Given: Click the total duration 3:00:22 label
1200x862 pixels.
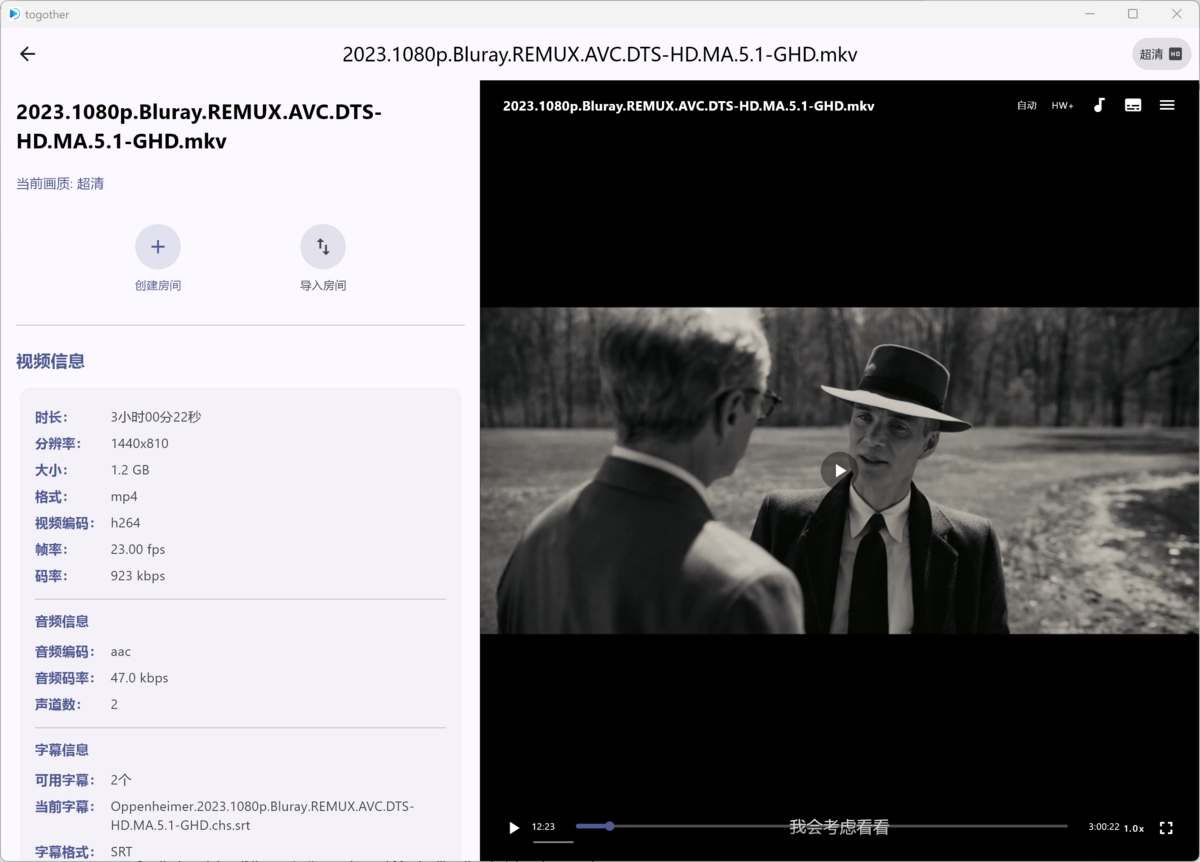Looking at the screenshot, I should click(x=1103, y=827).
